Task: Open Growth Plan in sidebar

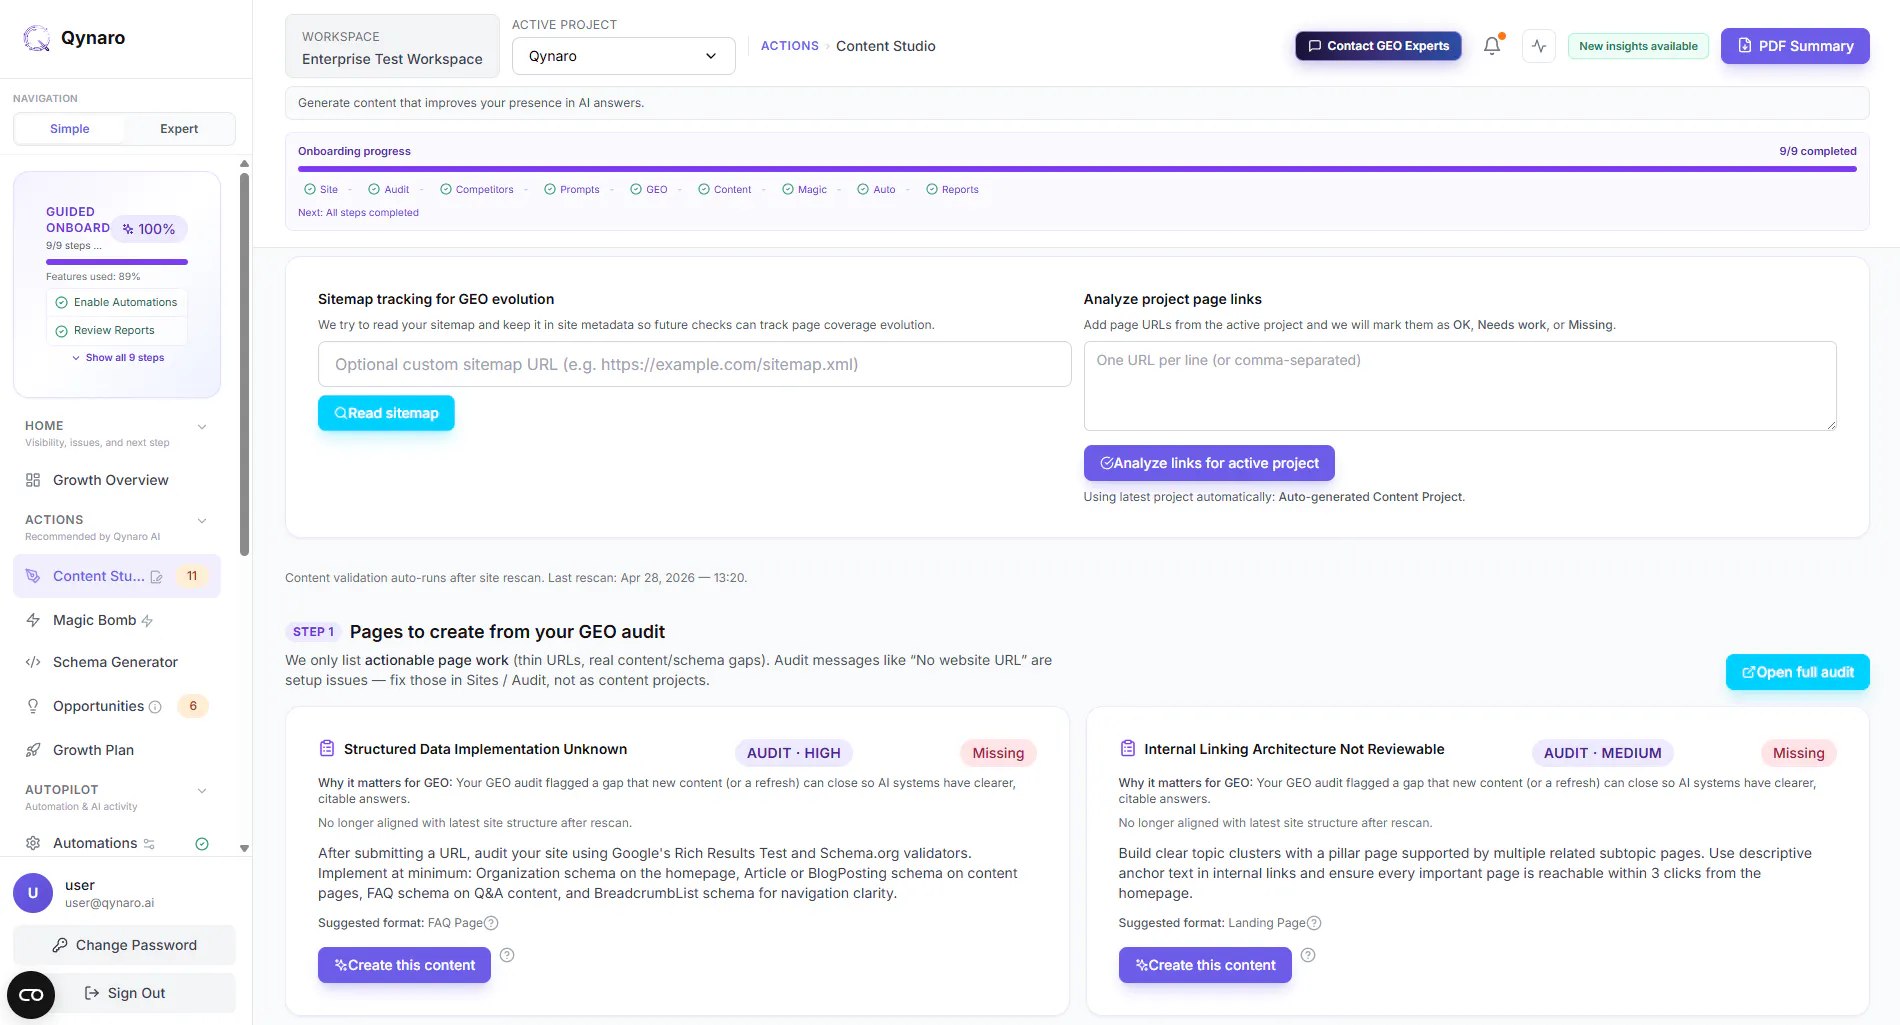Action: pos(117,750)
